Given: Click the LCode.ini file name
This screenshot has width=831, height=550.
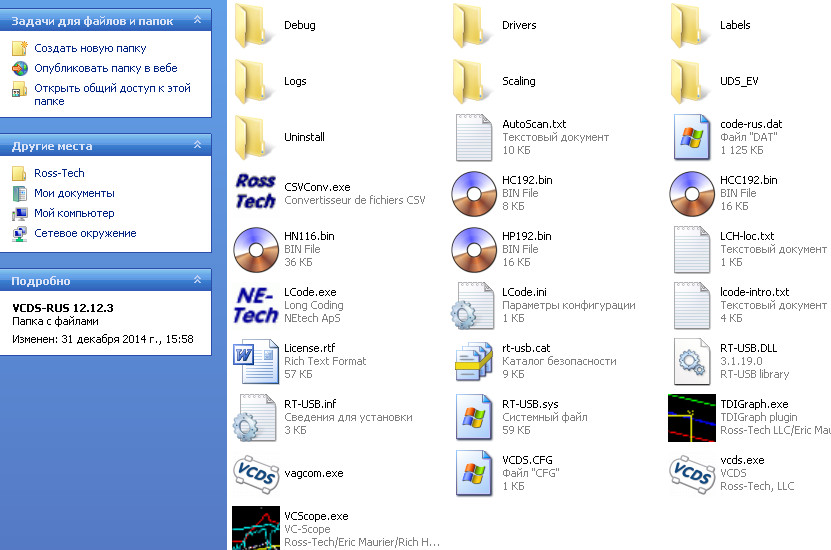Looking at the screenshot, I should point(524,292).
